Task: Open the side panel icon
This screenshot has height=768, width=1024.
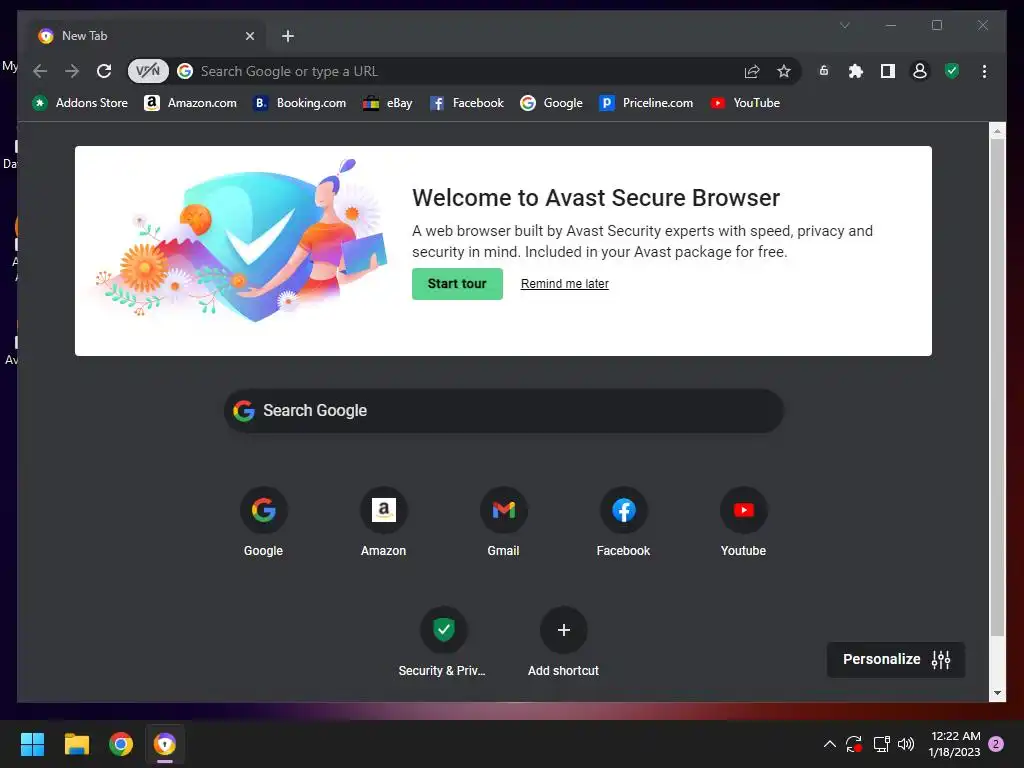Action: [888, 71]
